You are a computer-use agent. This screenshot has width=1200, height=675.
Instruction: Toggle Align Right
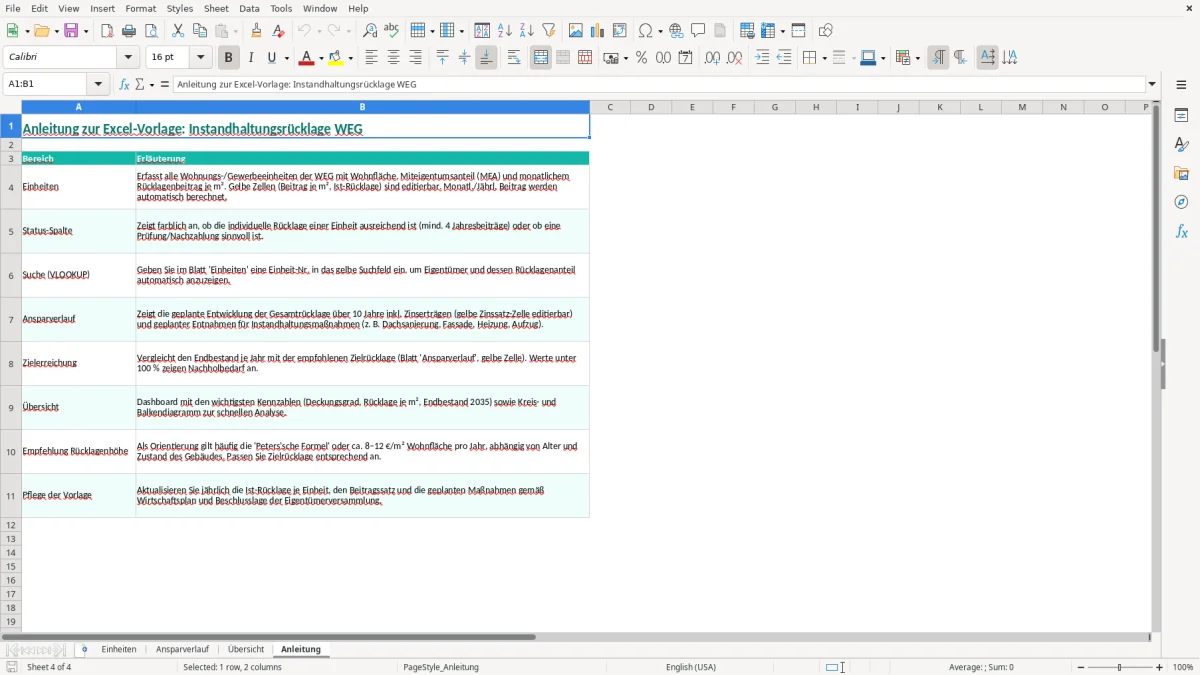pyautogui.click(x=415, y=58)
